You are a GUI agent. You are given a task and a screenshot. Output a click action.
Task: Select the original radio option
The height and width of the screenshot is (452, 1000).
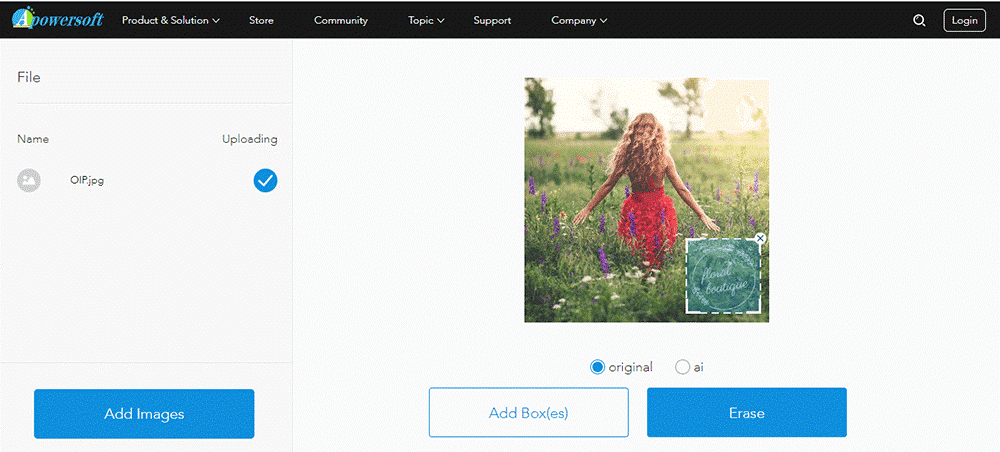pos(598,367)
